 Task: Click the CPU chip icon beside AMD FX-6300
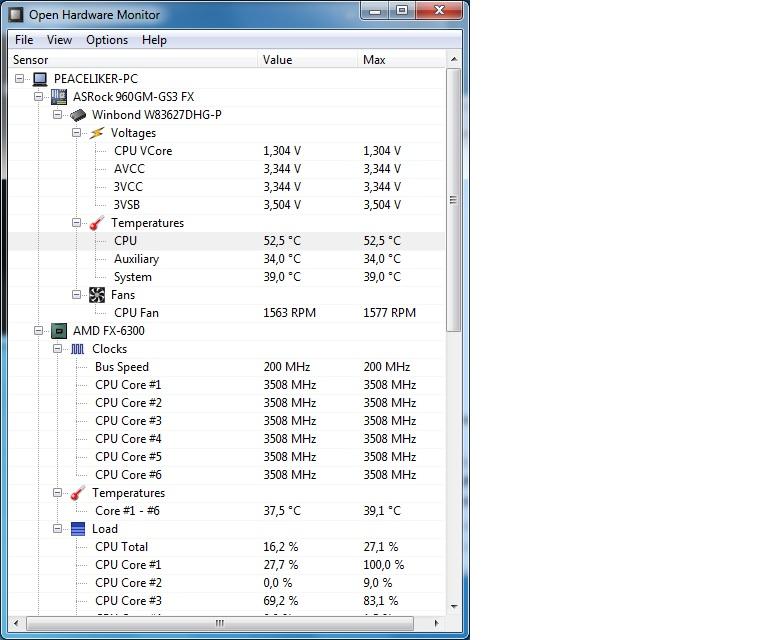pyautogui.click(x=59, y=331)
